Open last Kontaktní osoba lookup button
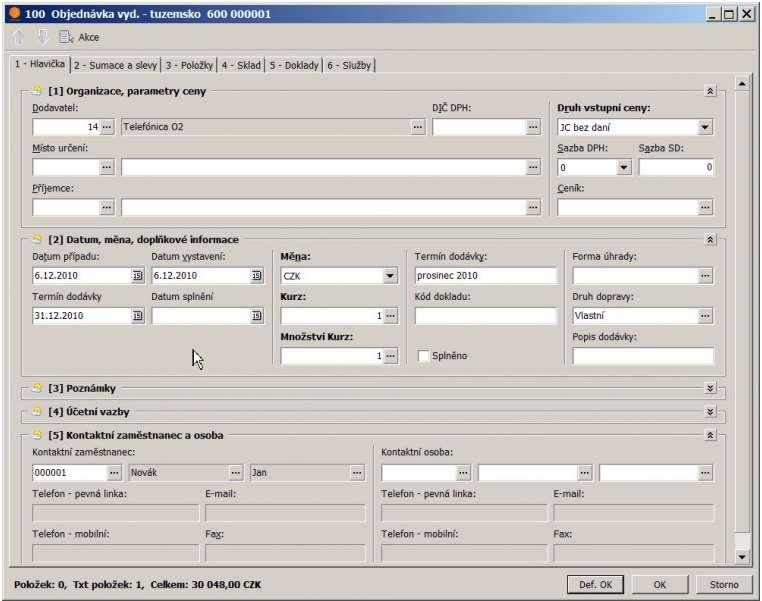This screenshot has width=762, height=601. [x=705, y=473]
